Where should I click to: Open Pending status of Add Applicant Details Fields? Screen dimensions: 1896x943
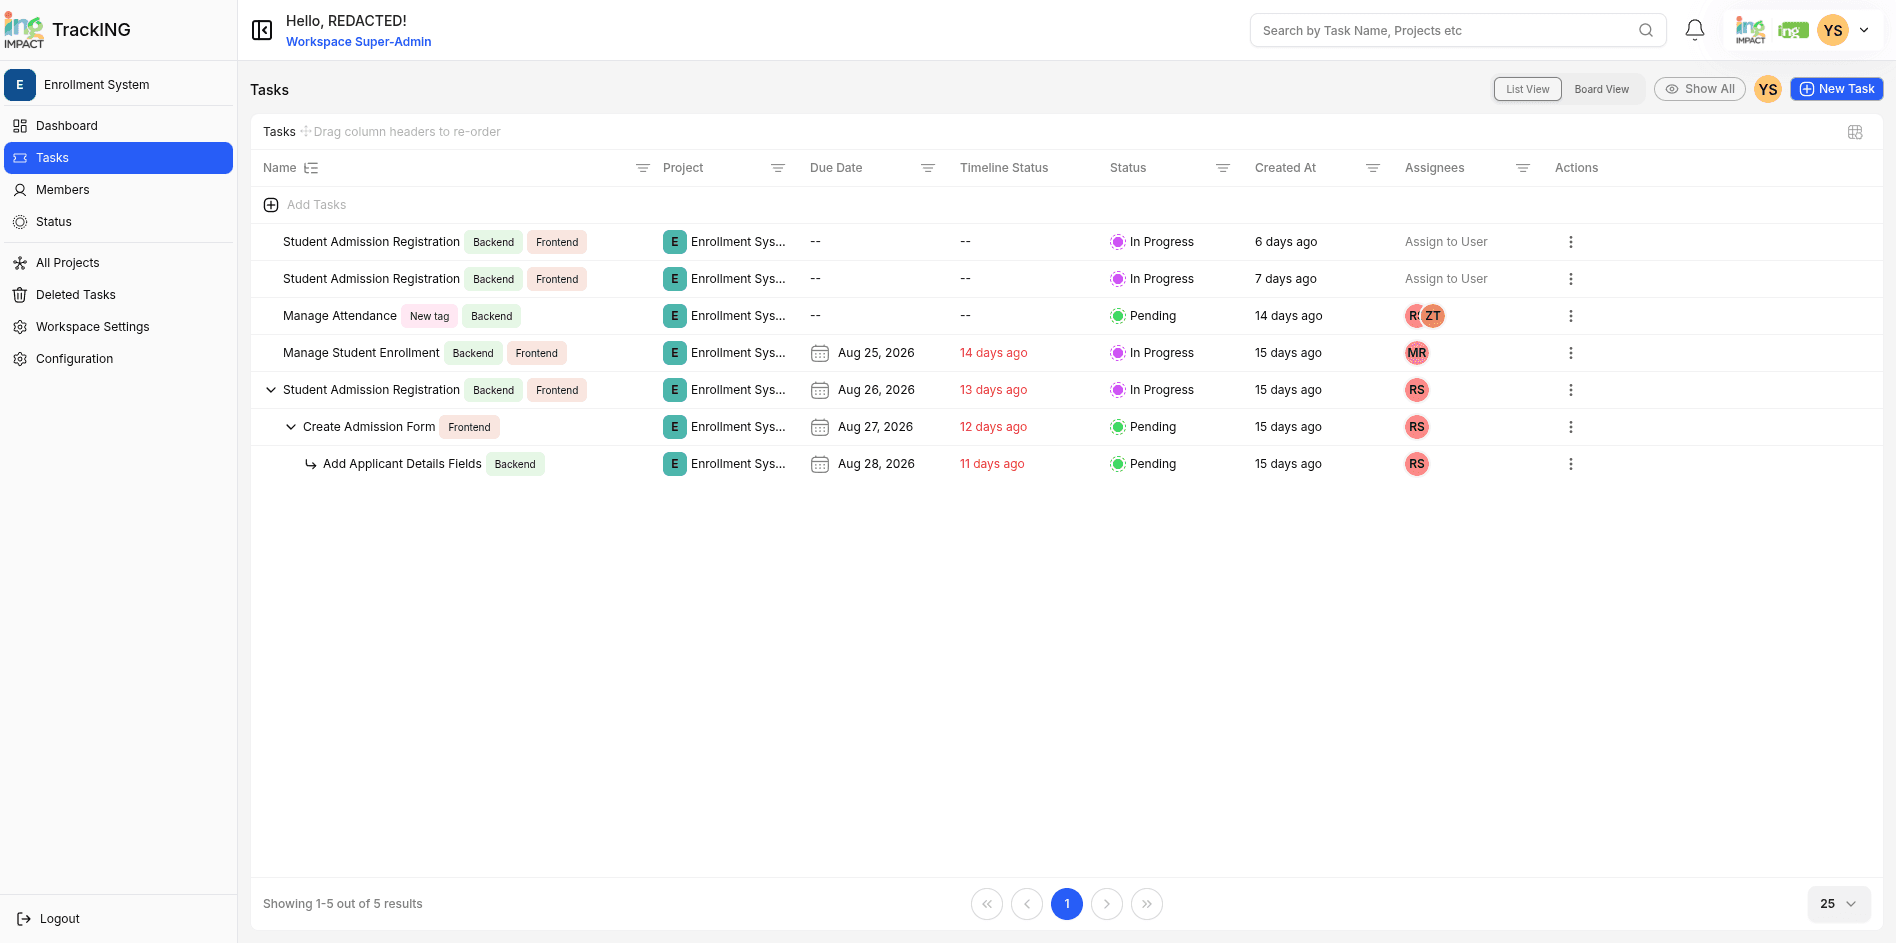click(x=1143, y=464)
